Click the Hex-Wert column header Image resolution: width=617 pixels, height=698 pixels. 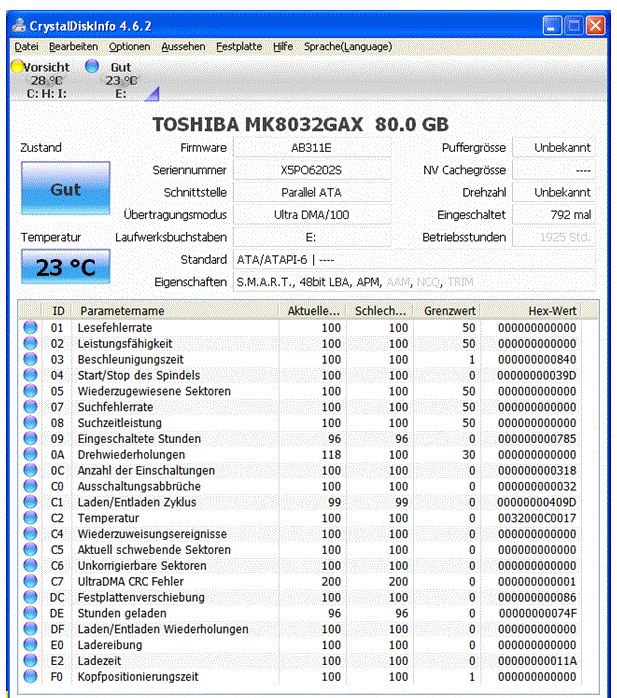tap(531, 311)
